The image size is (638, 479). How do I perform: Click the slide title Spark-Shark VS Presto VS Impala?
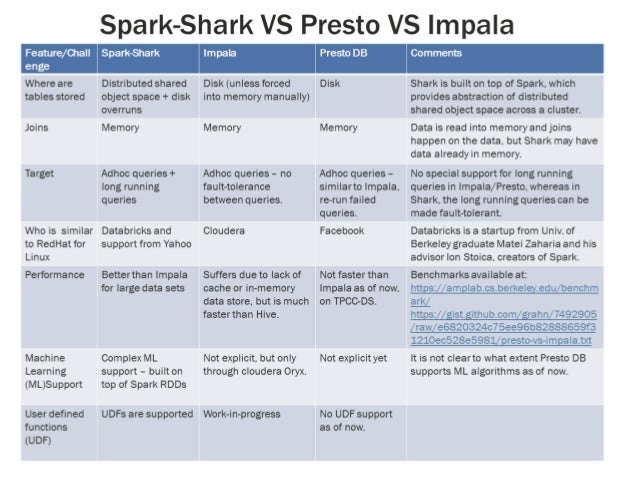[307, 24]
